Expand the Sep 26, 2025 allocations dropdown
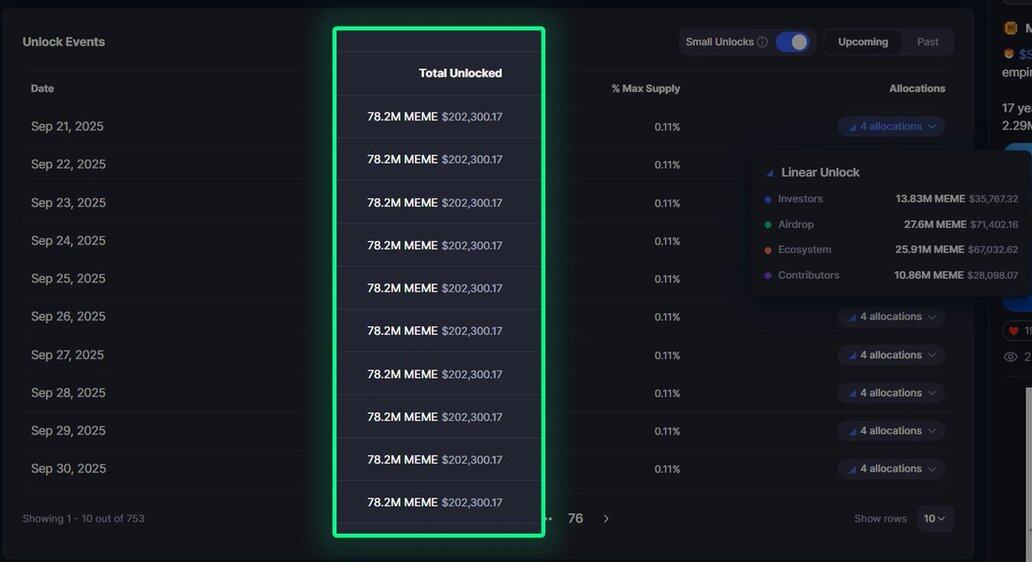The height and width of the screenshot is (562, 1032). click(x=891, y=317)
